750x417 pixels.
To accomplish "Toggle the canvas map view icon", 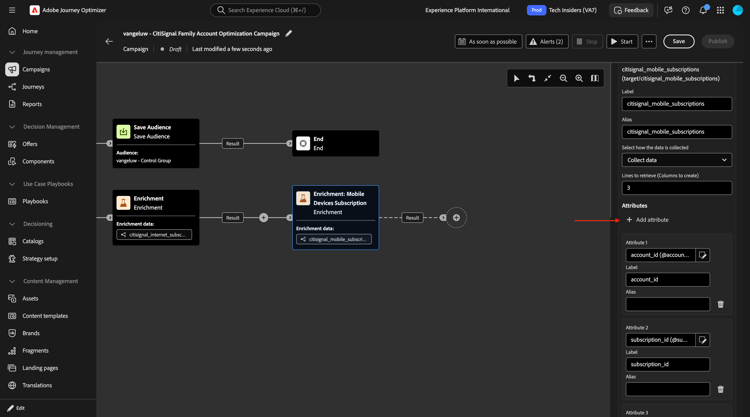I will point(595,78).
